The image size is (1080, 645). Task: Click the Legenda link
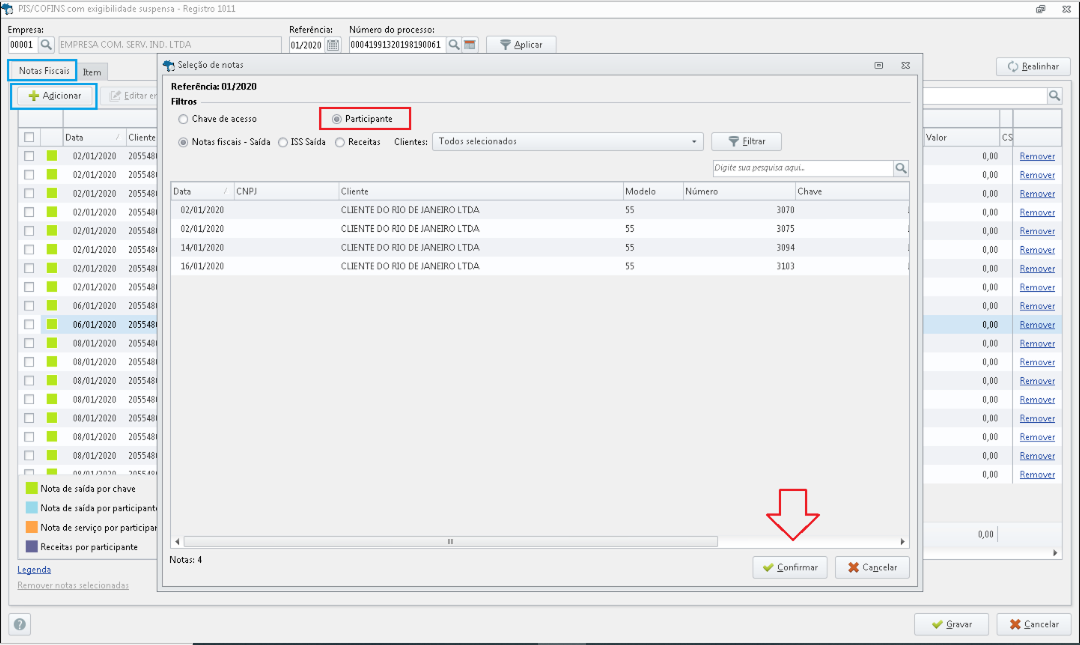pos(34,570)
